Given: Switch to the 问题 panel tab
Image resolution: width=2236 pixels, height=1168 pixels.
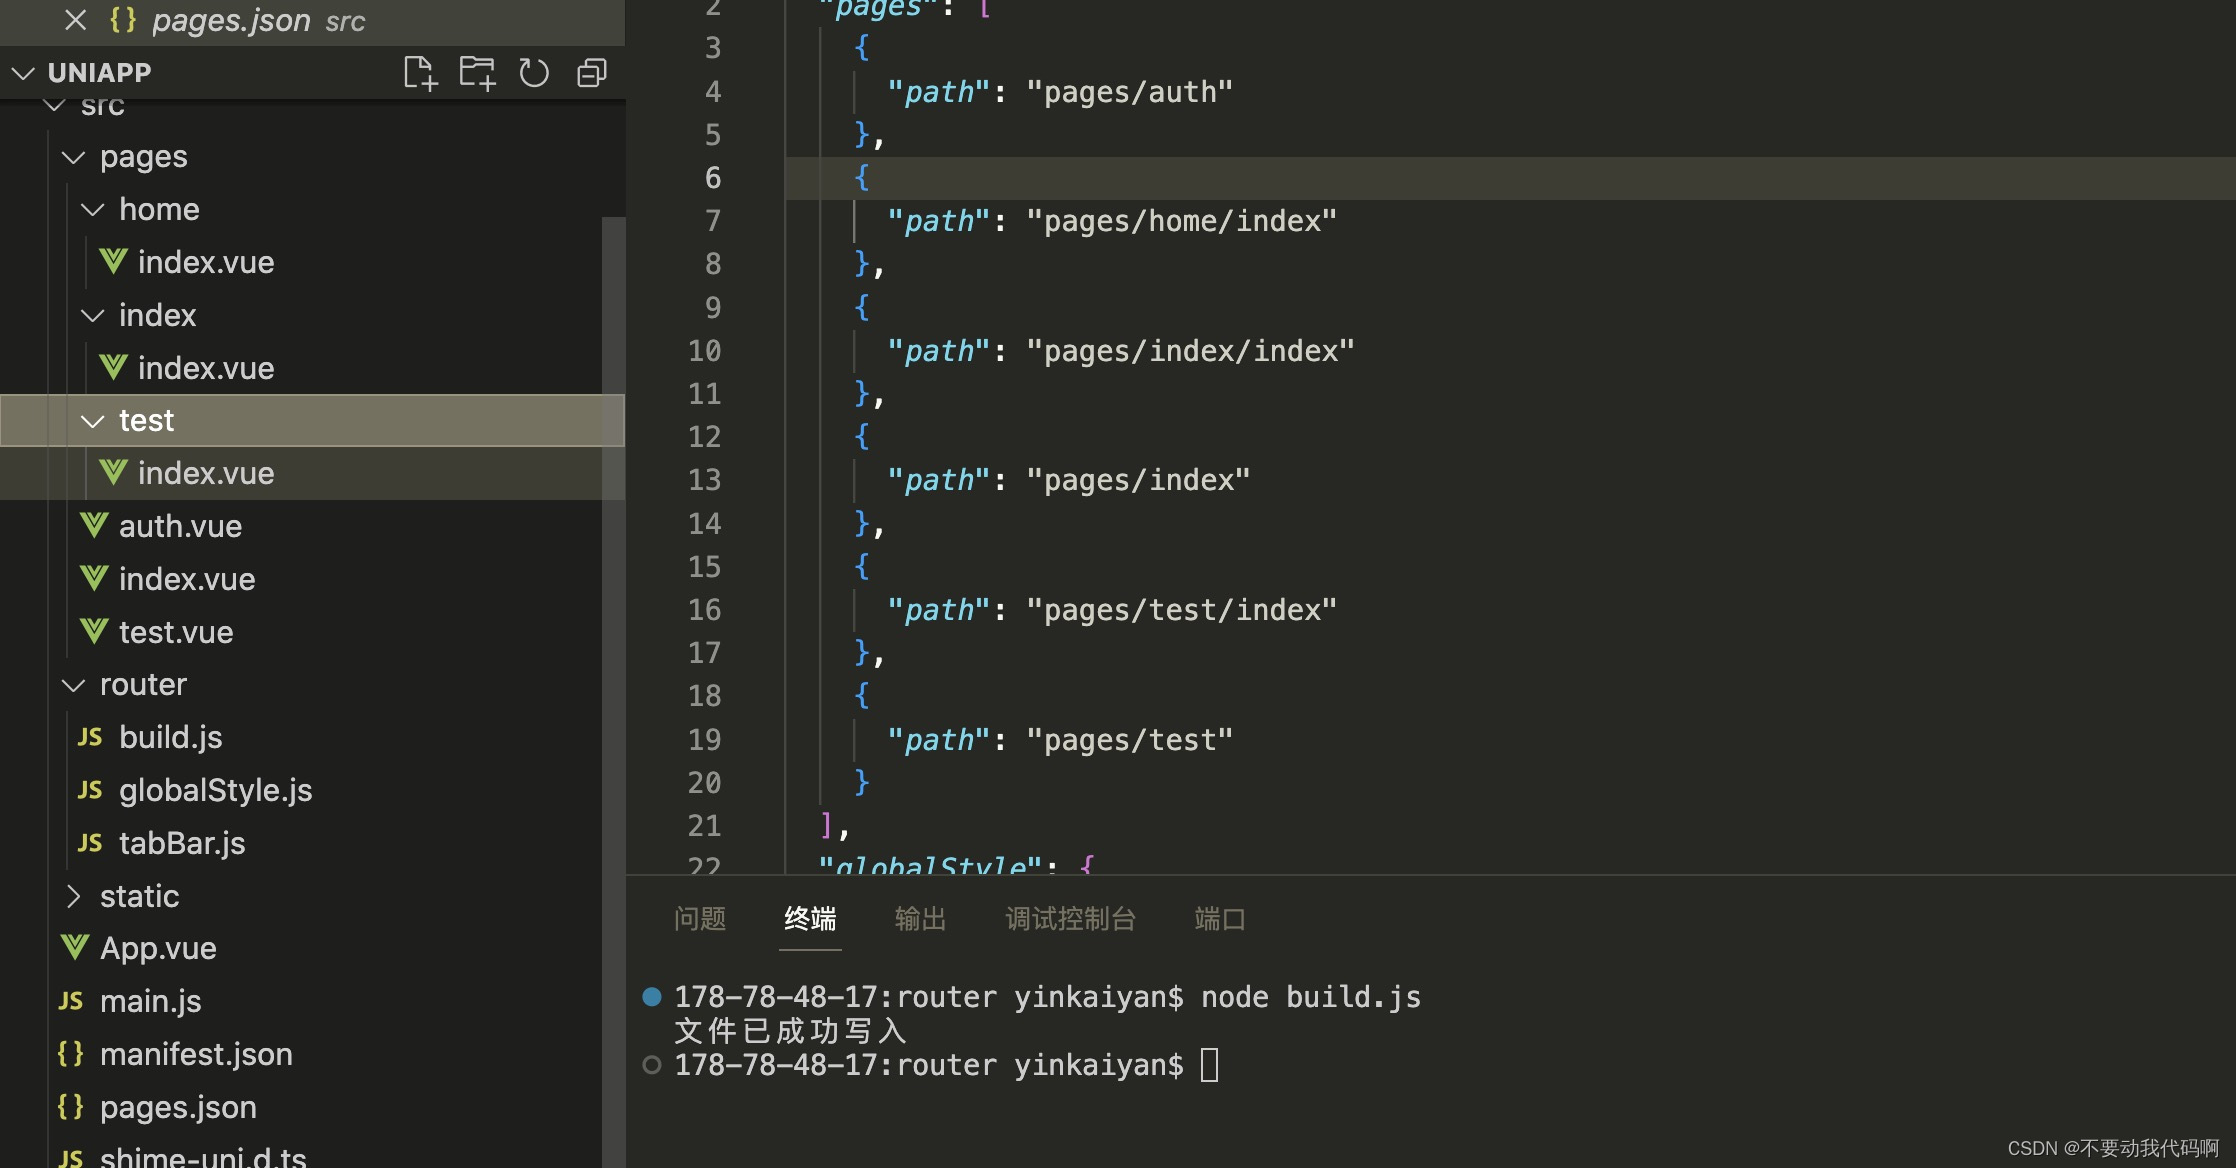Looking at the screenshot, I should click(x=699, y=919).
